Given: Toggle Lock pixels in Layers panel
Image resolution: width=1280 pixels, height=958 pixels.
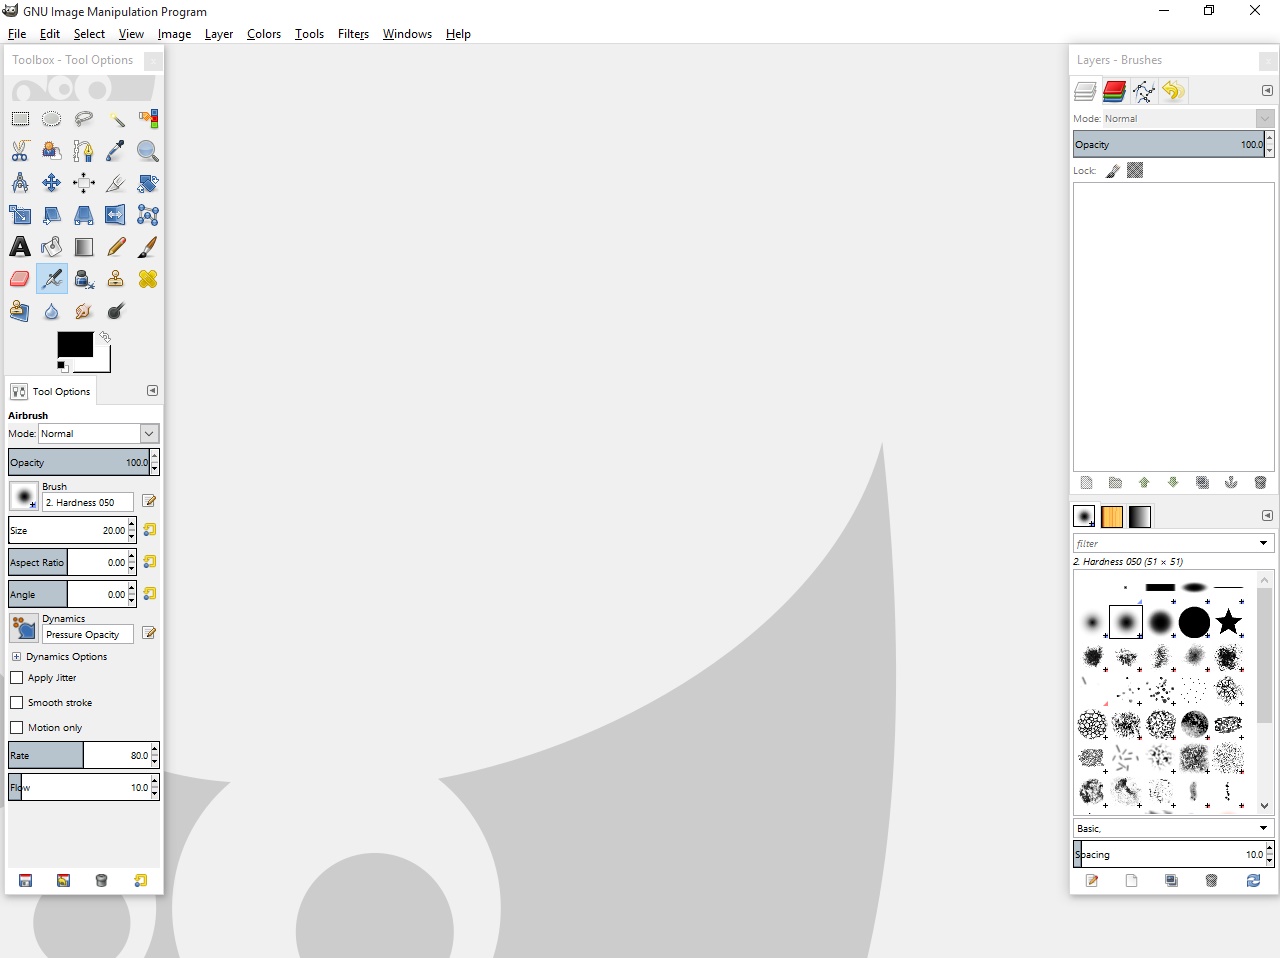Looking at the screenshot, I should (x=1112, y=171).
